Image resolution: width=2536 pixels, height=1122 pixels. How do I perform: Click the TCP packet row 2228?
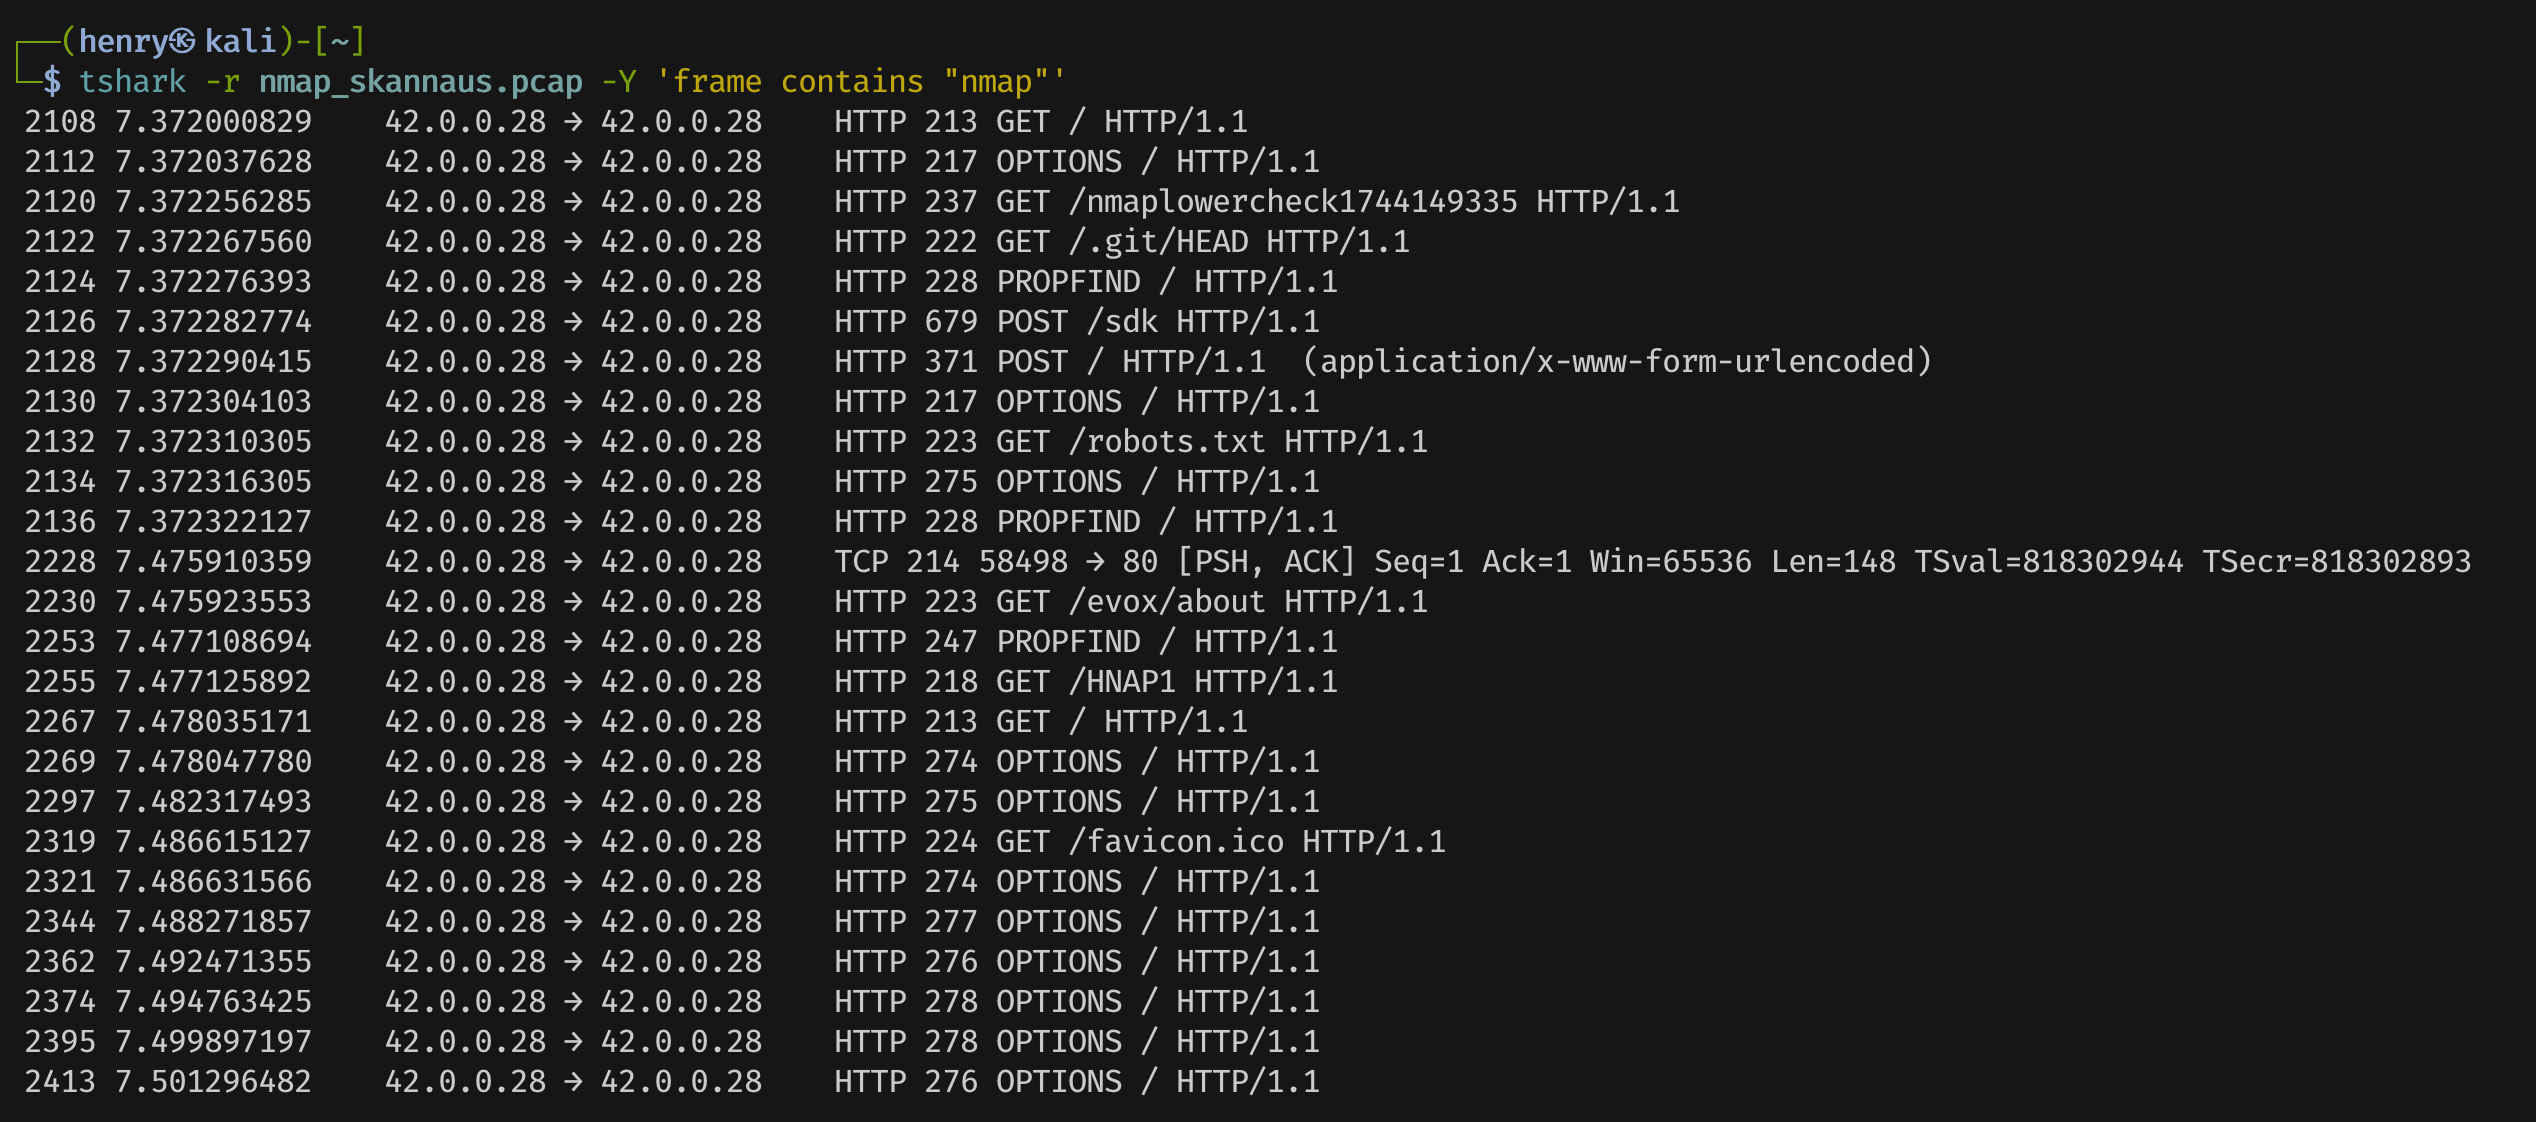click(1200, 561)
